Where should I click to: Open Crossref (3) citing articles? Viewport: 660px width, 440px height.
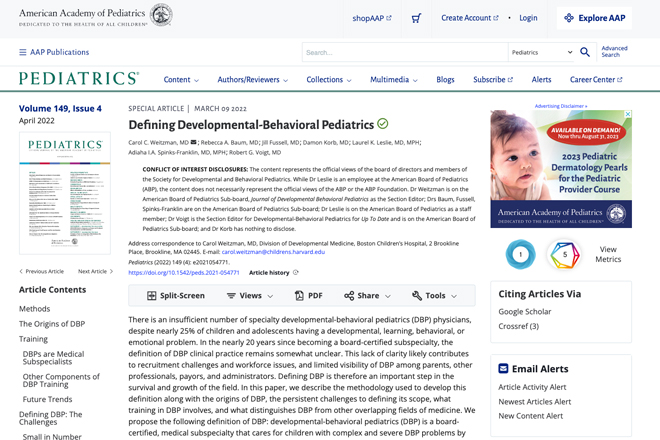519,326
